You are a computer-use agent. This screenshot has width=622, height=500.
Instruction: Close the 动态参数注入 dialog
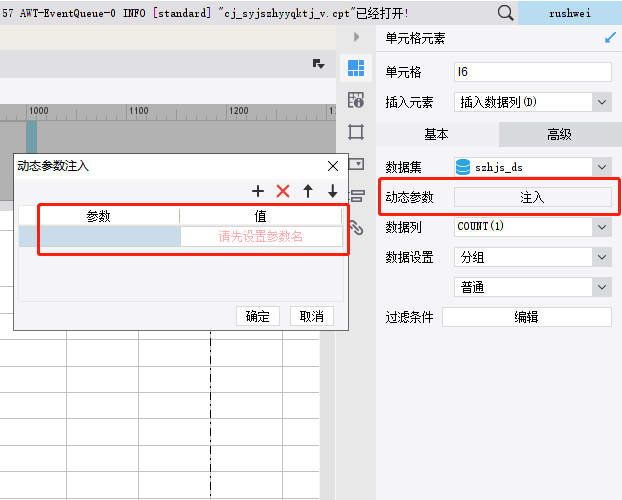[x=333, y=166]
